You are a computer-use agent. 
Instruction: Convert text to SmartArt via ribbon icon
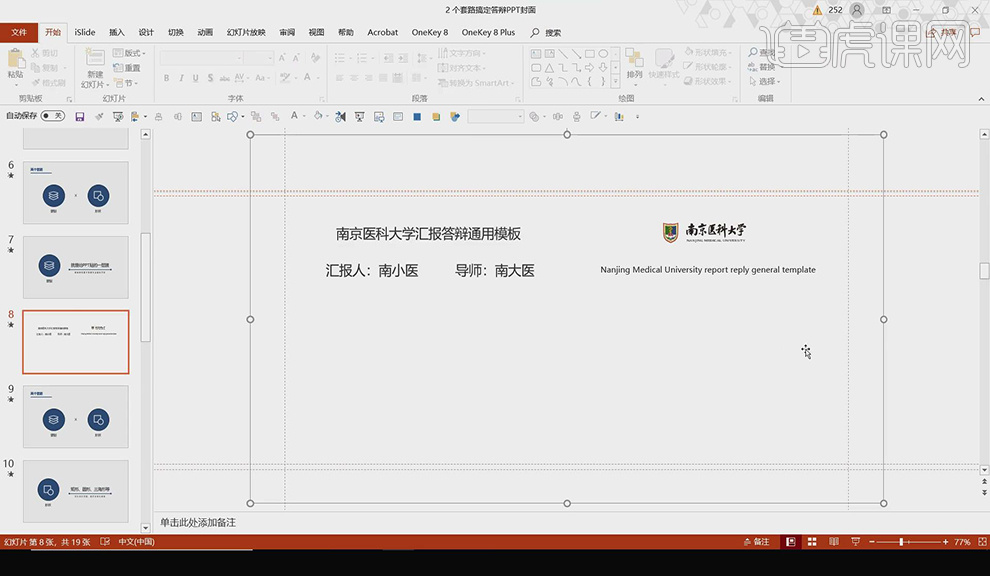(x=445, y=83)
